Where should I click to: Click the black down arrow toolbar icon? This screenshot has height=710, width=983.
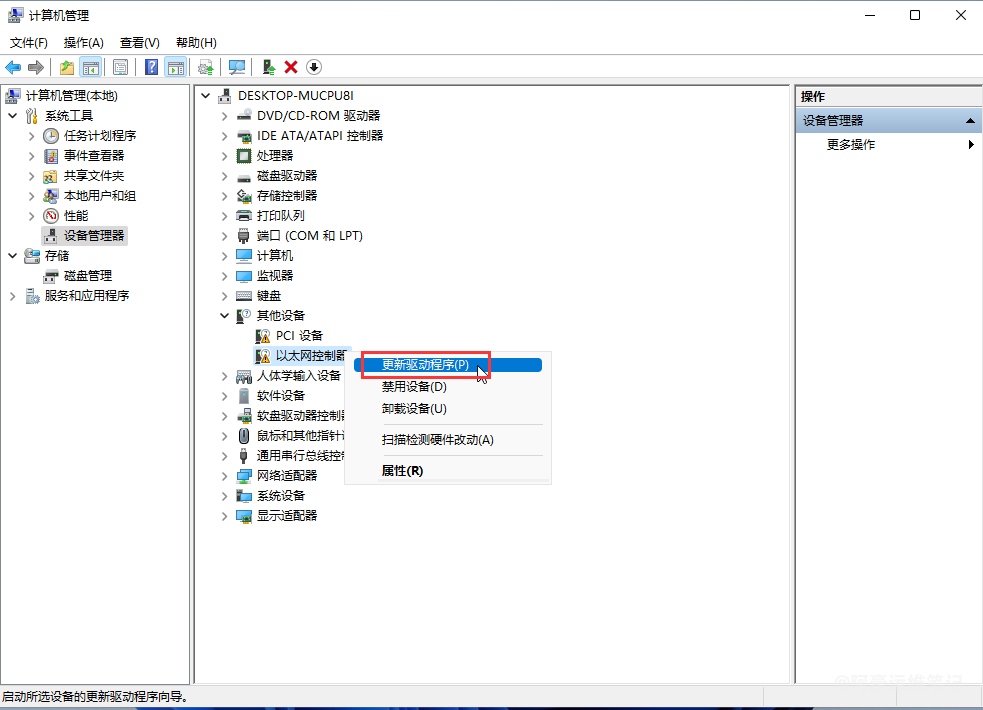tap(314, 67)
